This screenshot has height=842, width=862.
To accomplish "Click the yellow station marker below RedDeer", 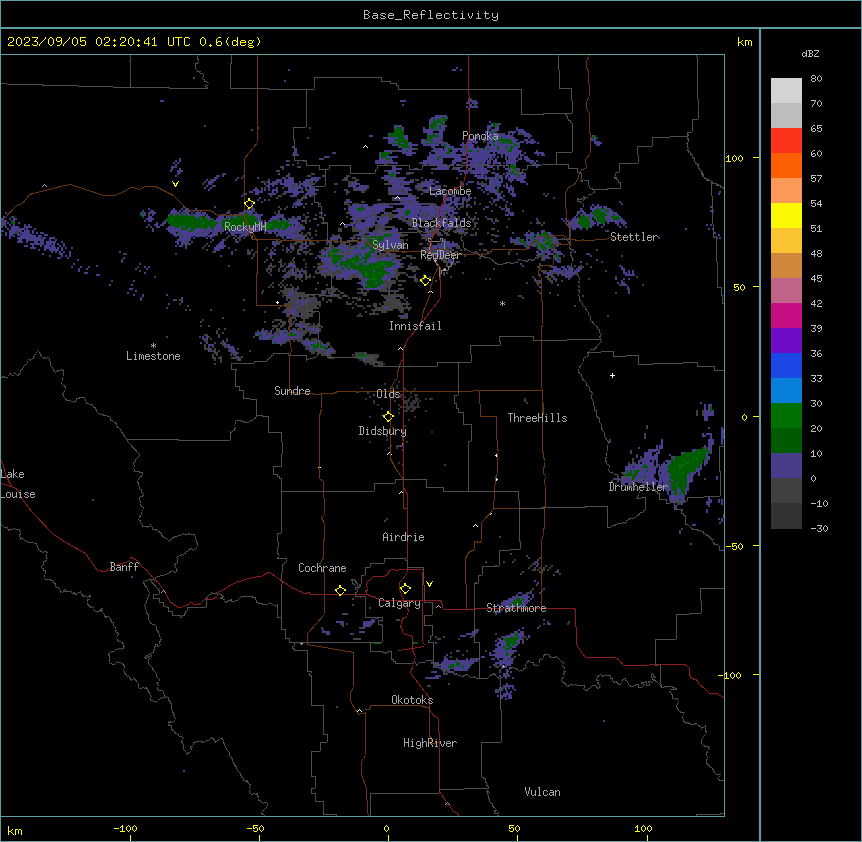I will click(425, 281).
